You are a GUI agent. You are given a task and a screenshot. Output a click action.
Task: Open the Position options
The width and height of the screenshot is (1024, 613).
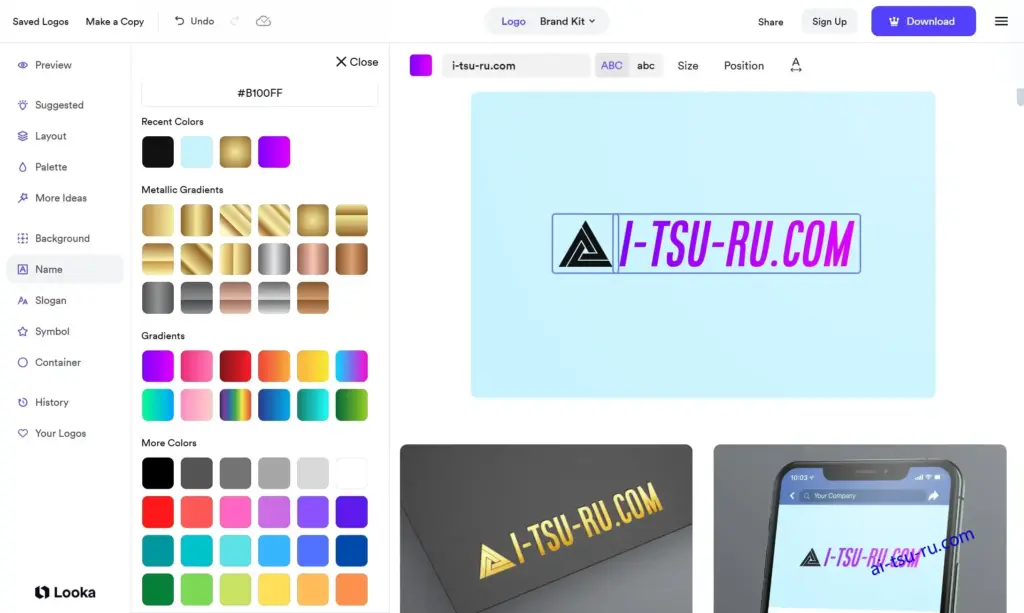(x=743, y=65)
